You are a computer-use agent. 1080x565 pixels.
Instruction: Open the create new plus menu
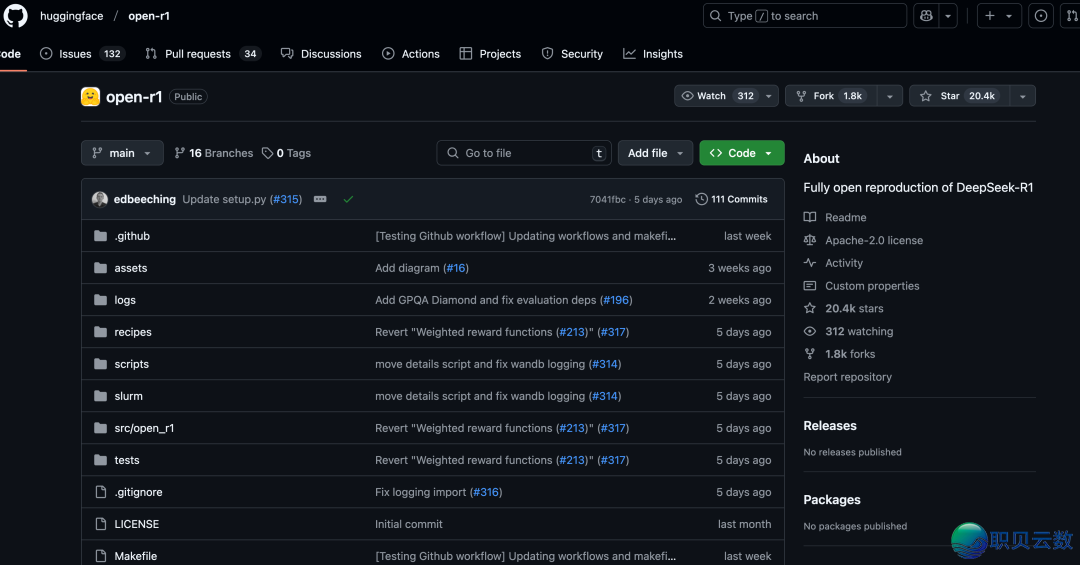999,15
